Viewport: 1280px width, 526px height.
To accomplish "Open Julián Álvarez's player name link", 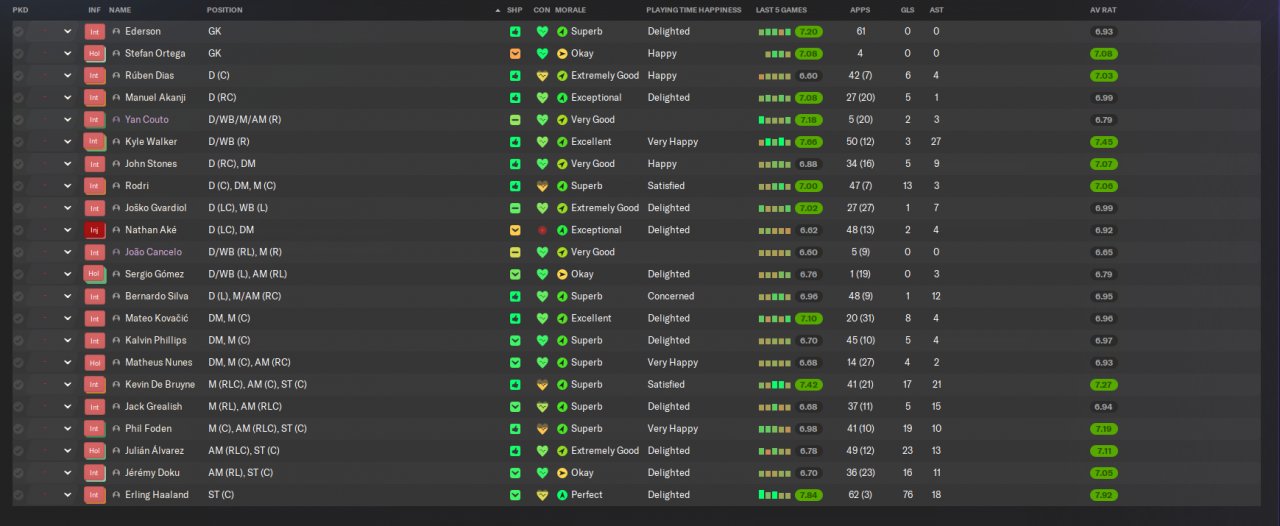I will tap(154, 451).
